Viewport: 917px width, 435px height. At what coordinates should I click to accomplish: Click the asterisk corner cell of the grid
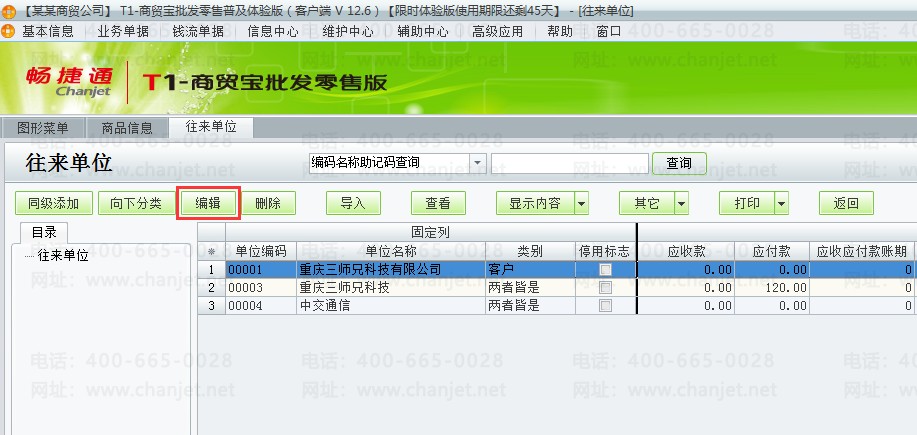[211, 252]
